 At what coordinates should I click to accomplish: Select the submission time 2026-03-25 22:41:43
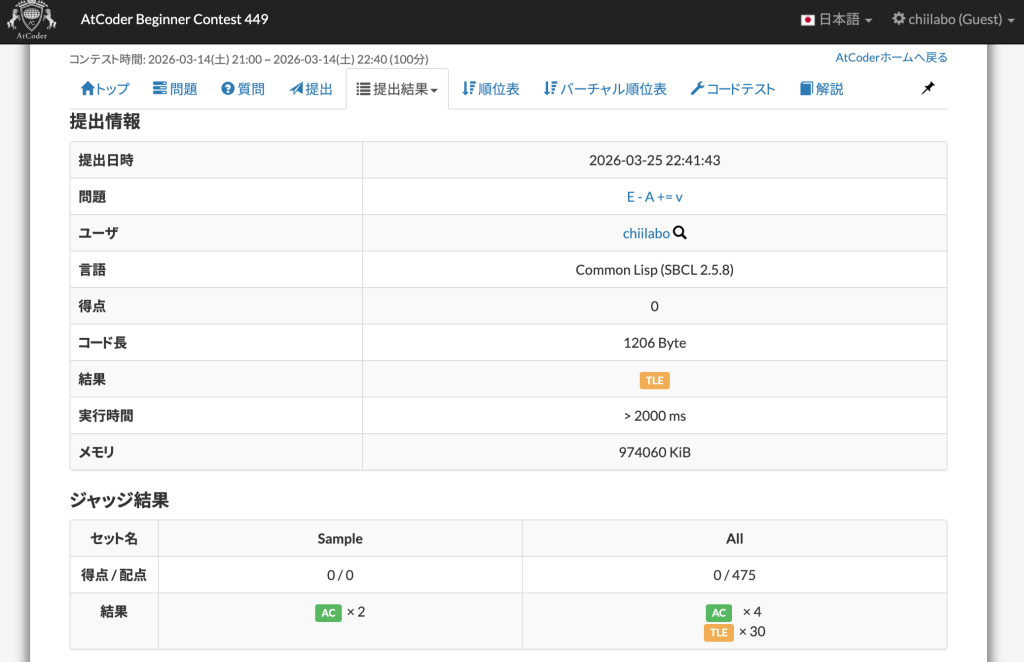pos(654,160)
